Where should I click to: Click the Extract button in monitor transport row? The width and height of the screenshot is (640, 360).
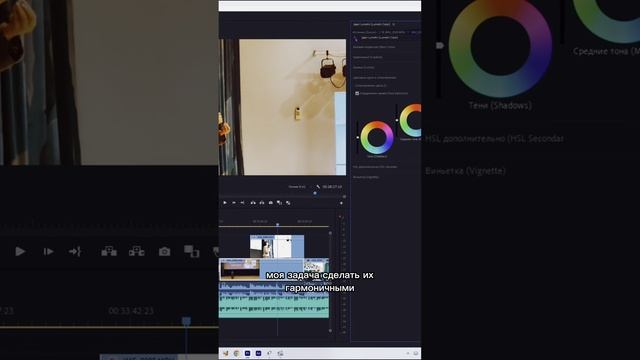pos(262,202)
